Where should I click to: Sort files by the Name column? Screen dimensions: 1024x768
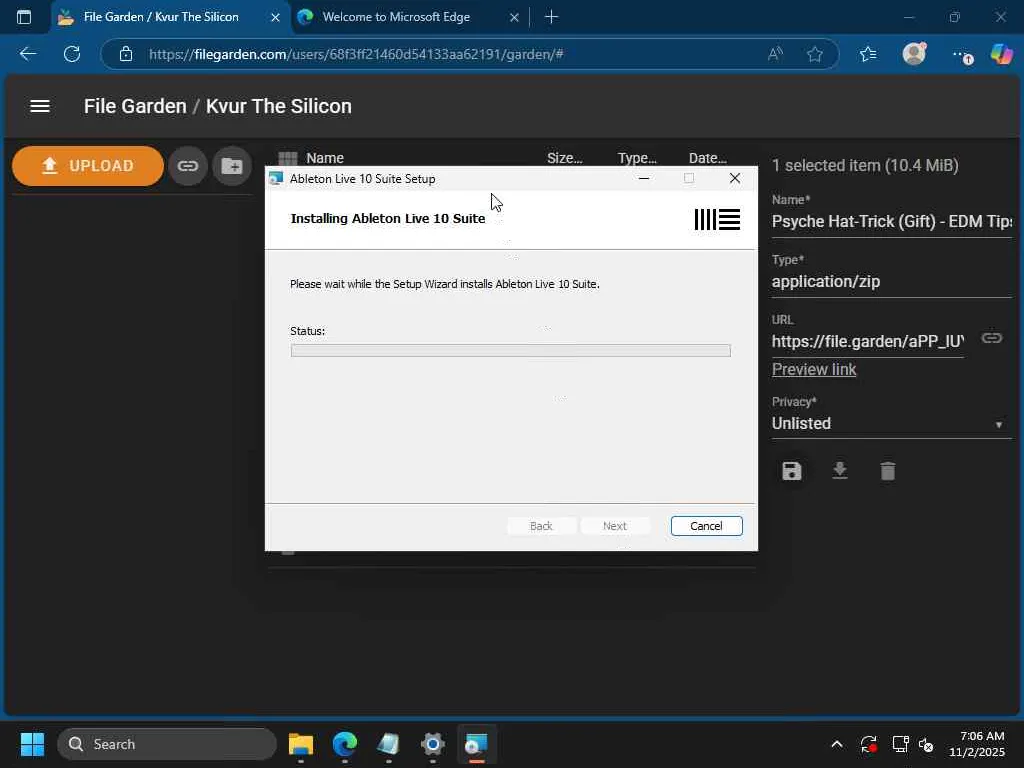tap(325, 158)
